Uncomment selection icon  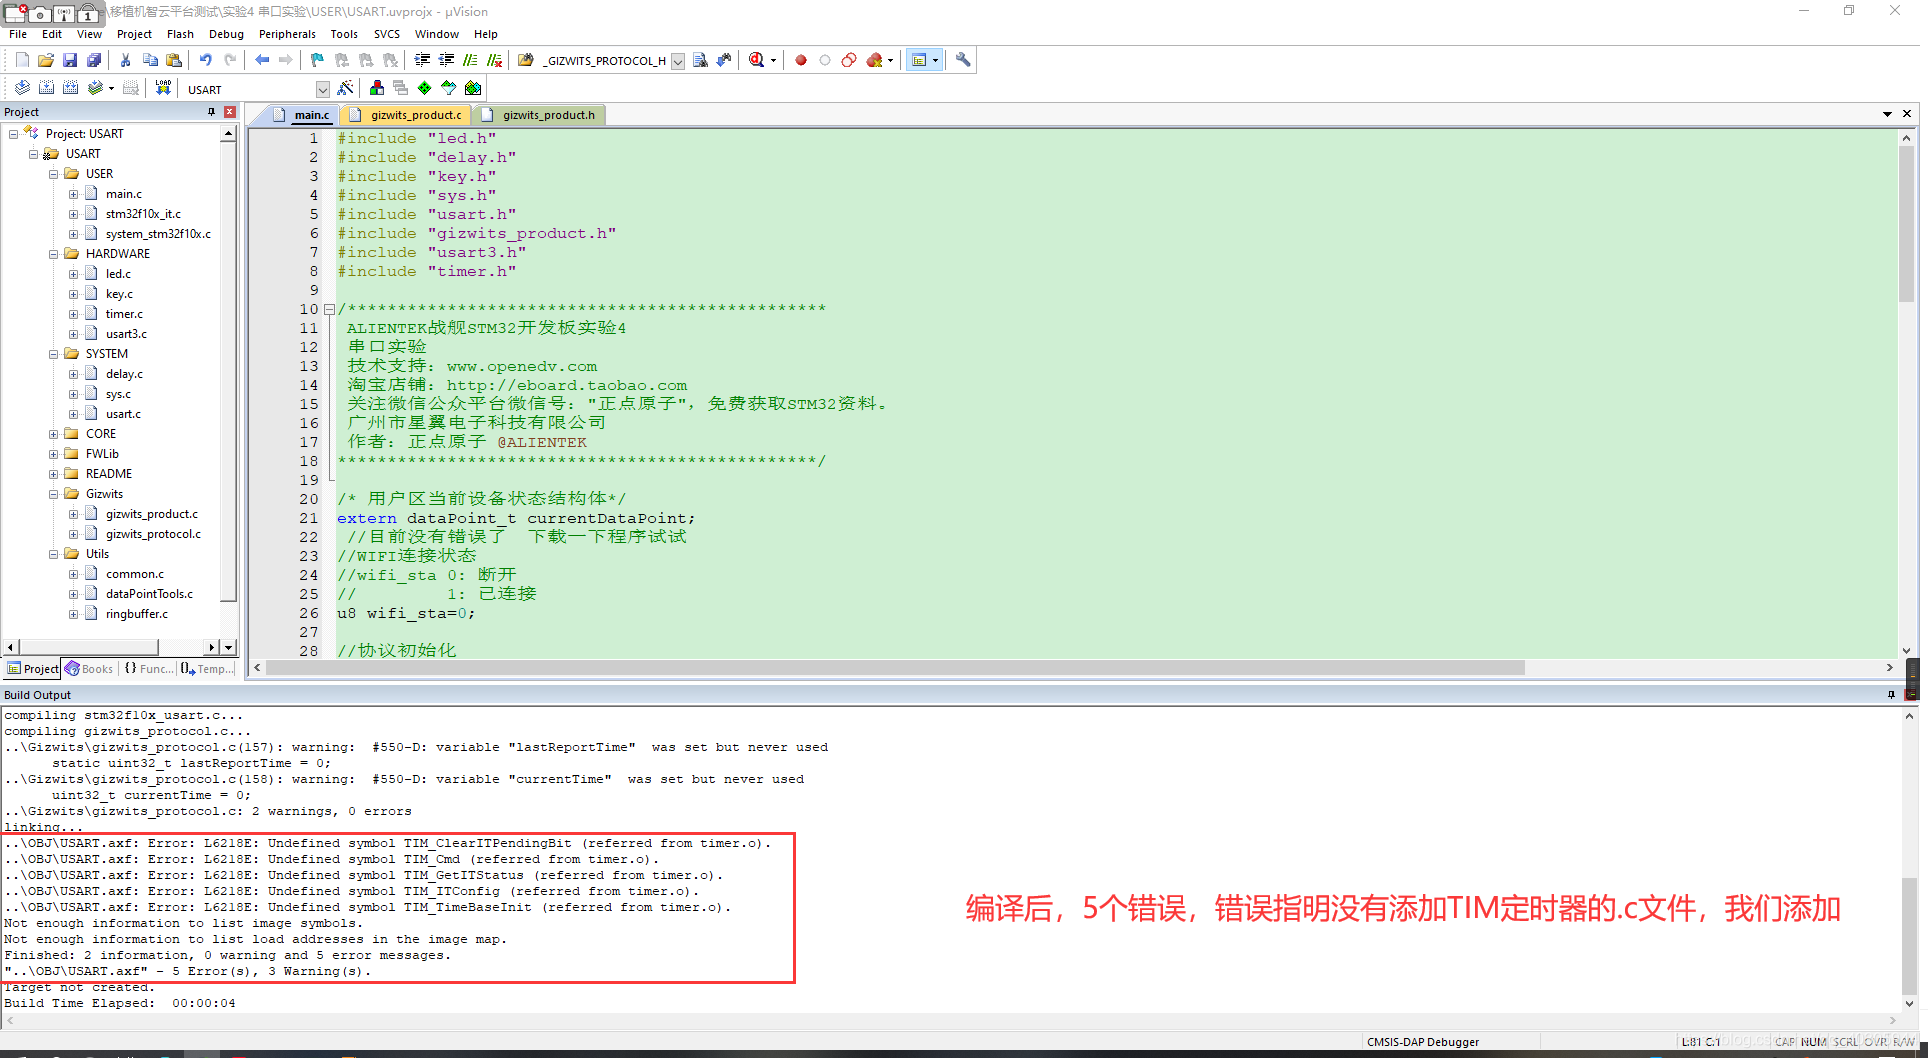coord(494,60)
